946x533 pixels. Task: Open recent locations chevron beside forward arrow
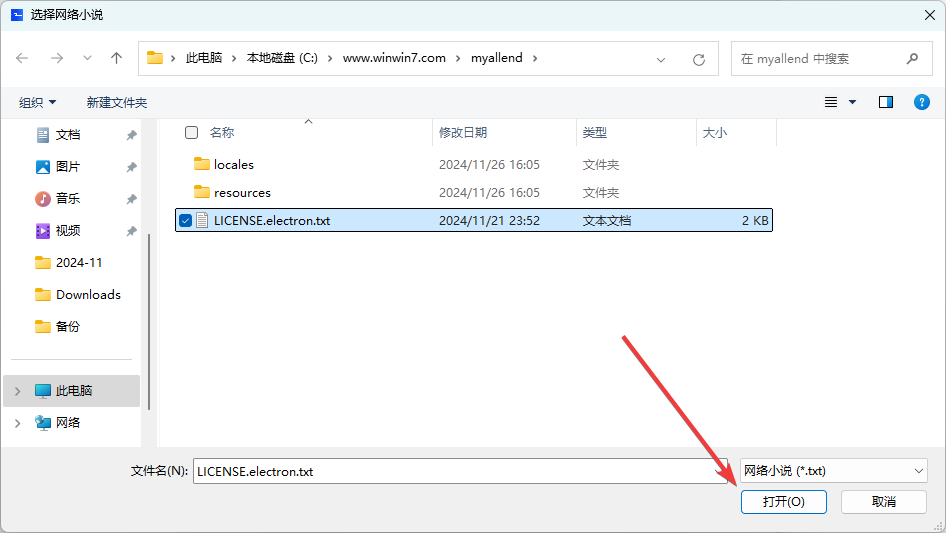point(87,58)
